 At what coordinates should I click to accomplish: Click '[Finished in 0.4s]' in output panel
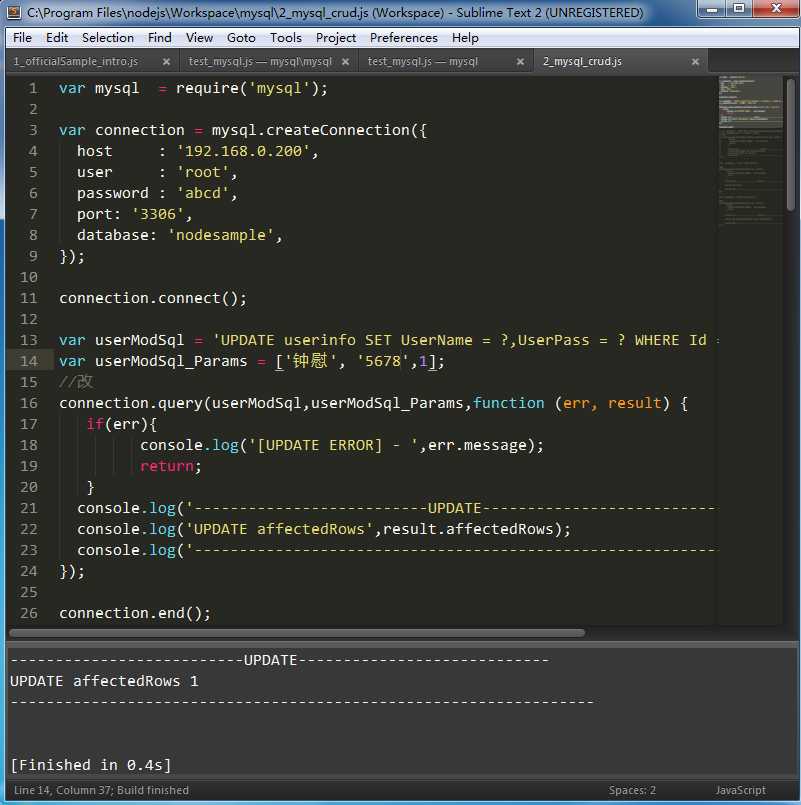(91, 765)
